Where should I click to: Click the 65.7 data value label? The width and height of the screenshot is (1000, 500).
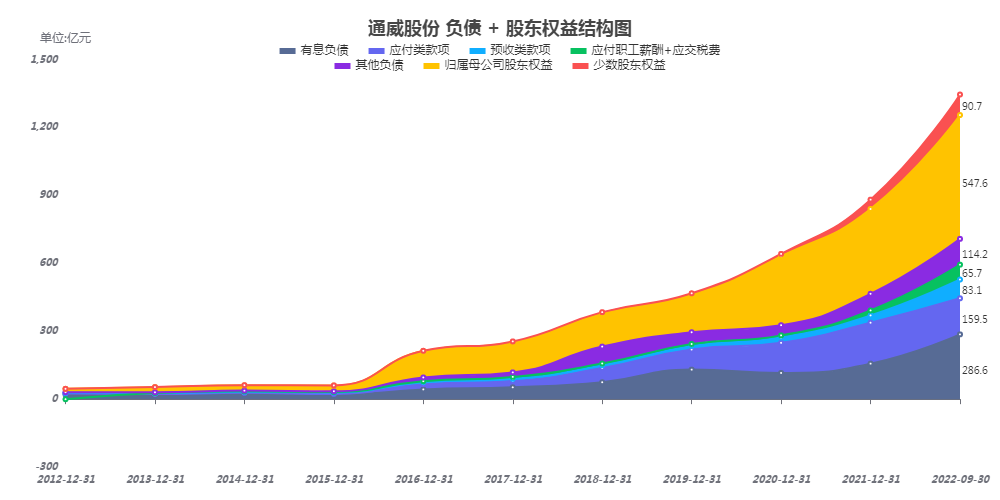(972, 273)
